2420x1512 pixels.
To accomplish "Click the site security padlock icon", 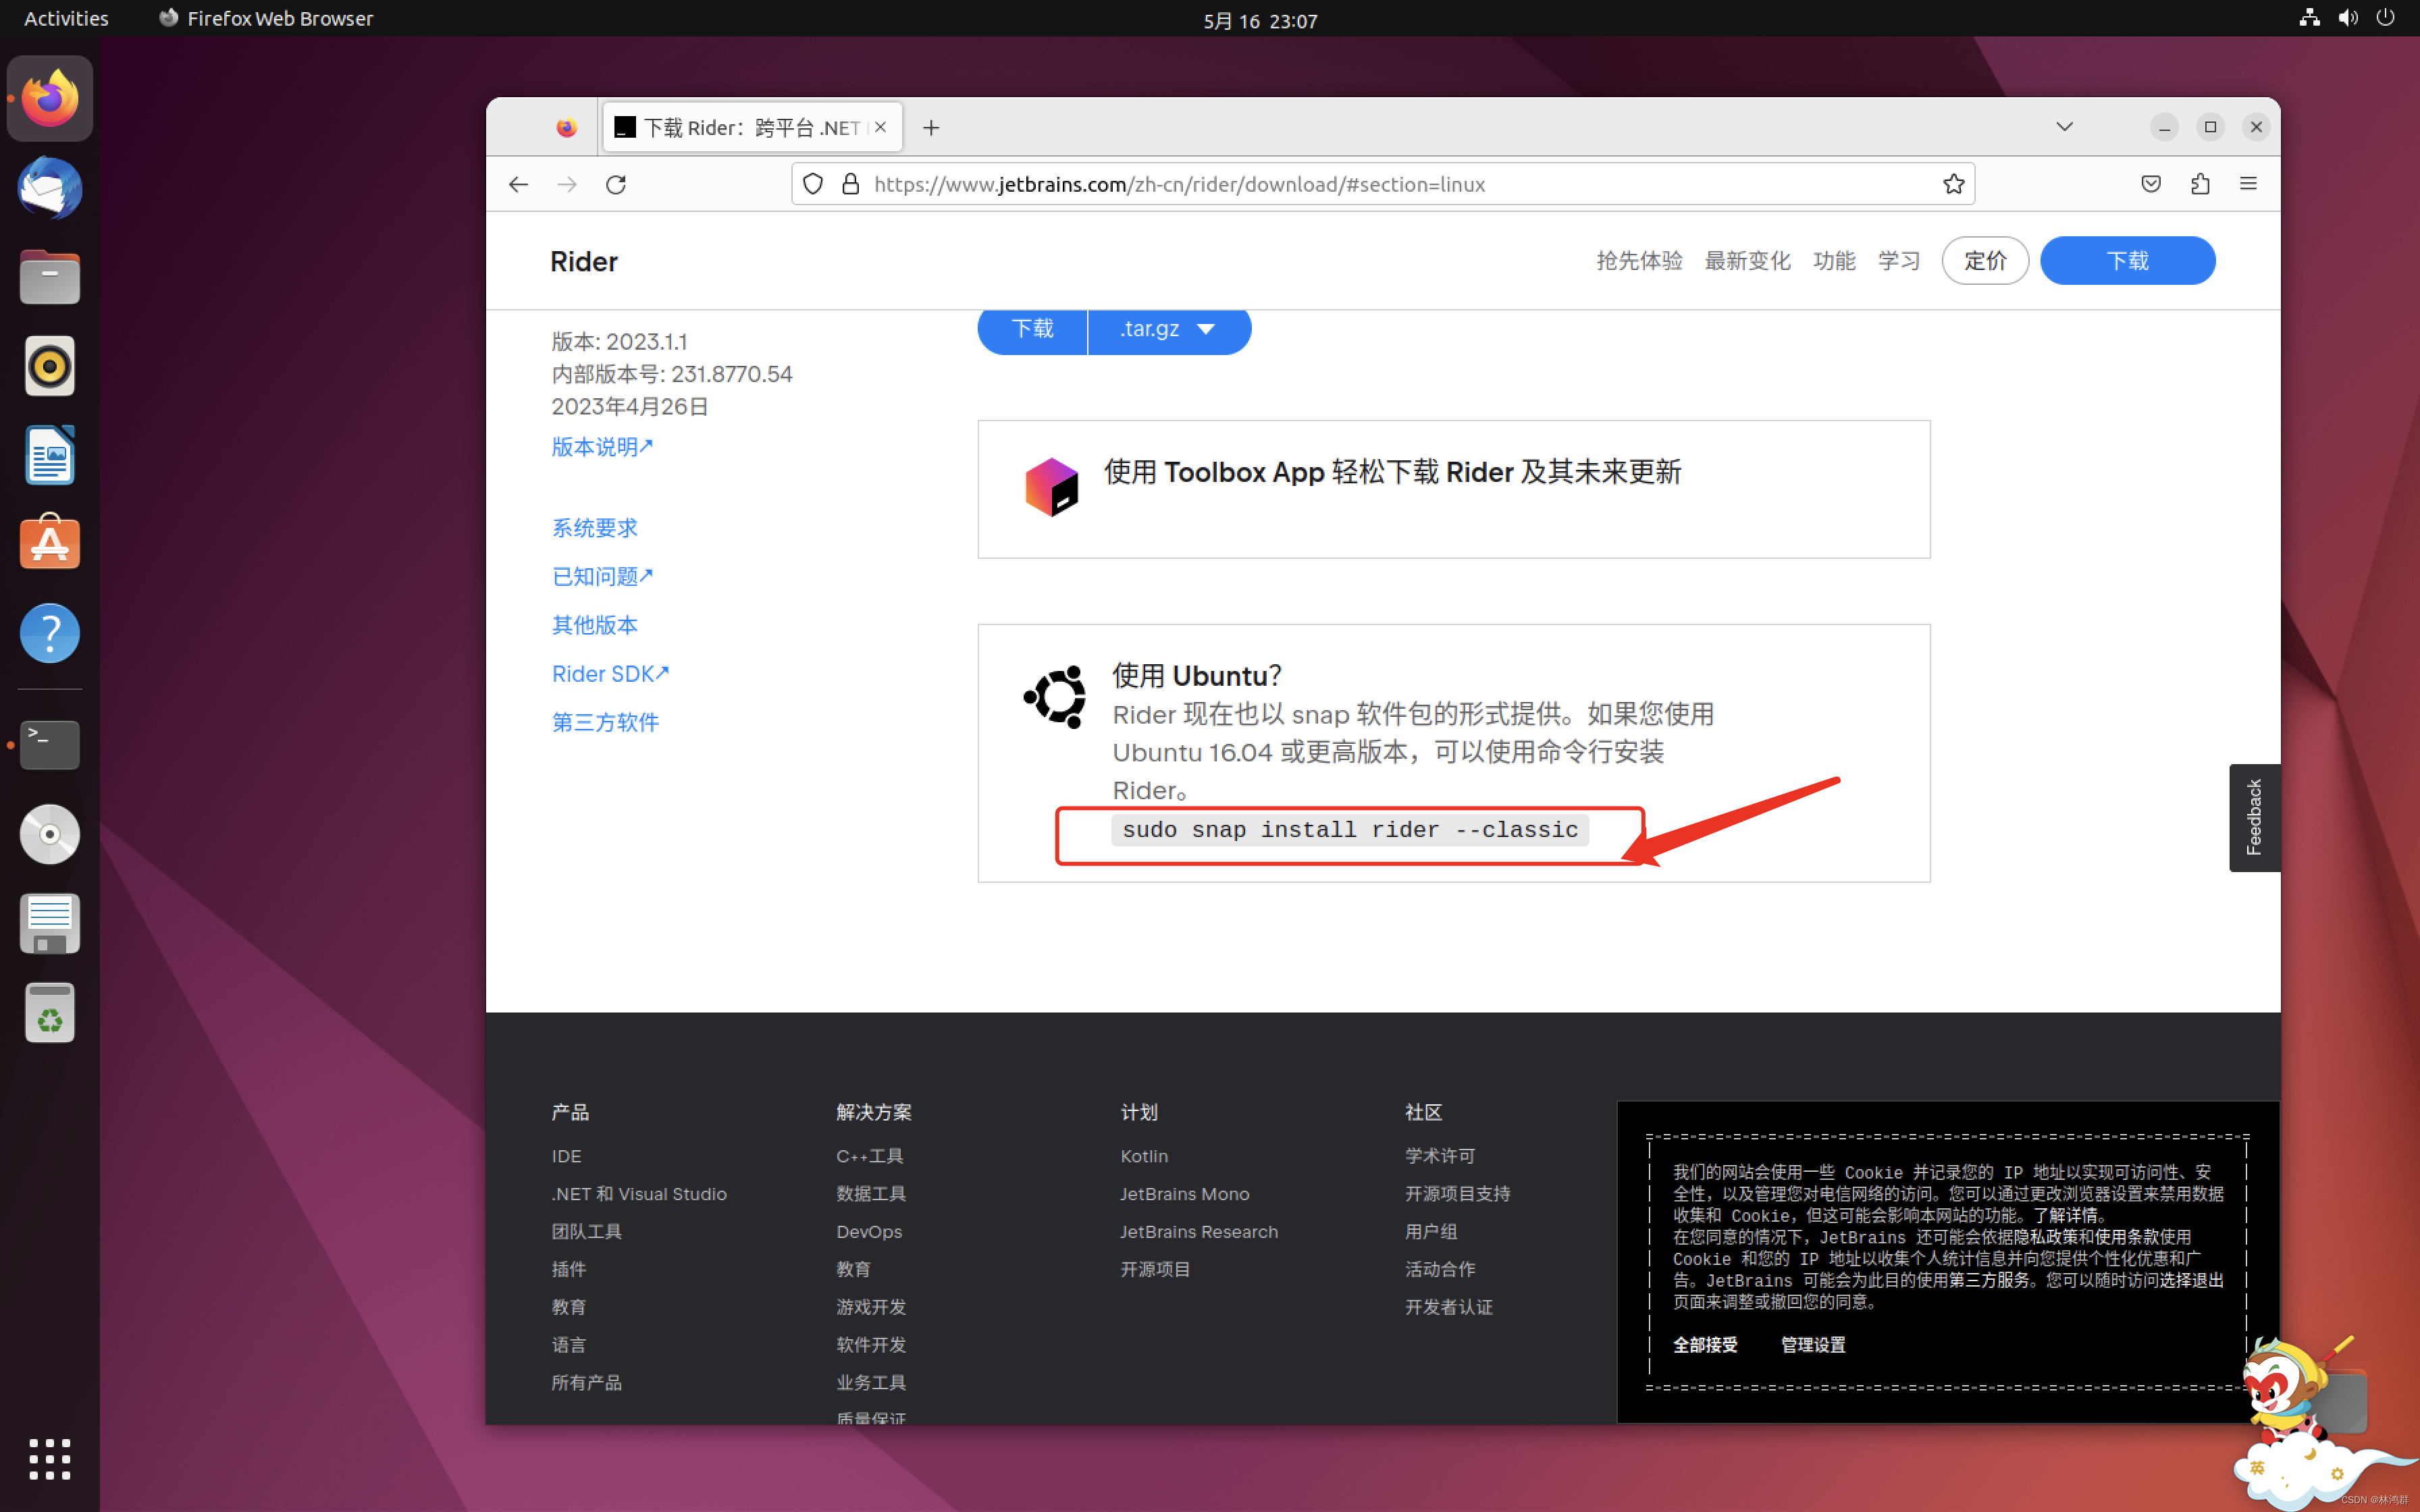I will point(850,184).
